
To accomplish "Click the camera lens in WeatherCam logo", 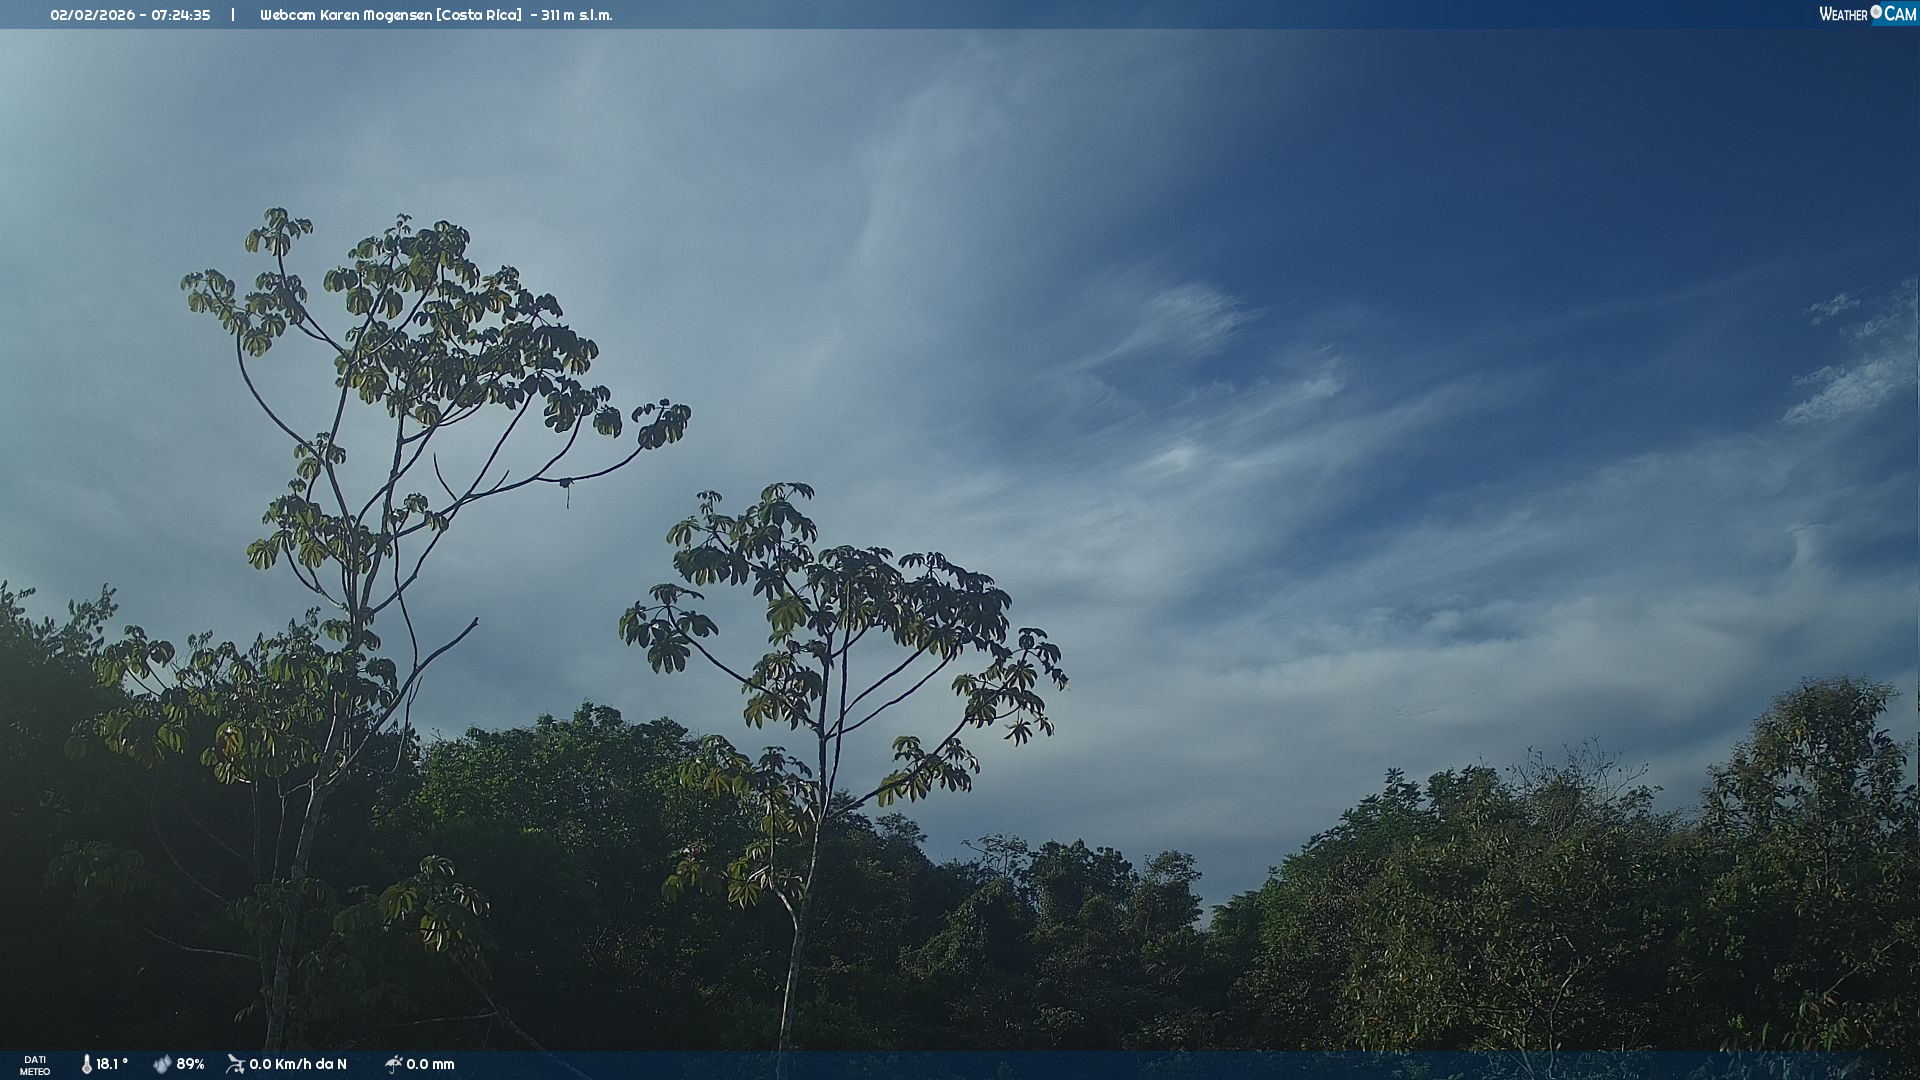I will click(1876, 12).
